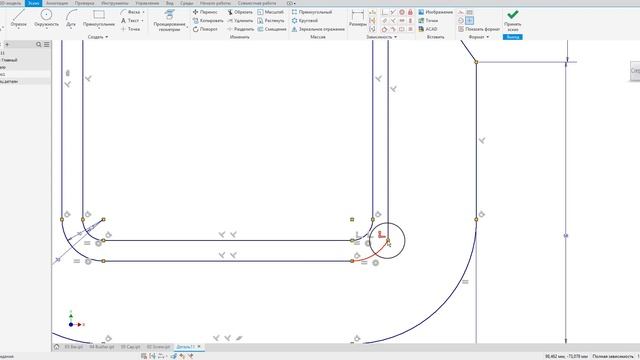Activate the Разделить split tool
The image size is (640, 360).
240,29
